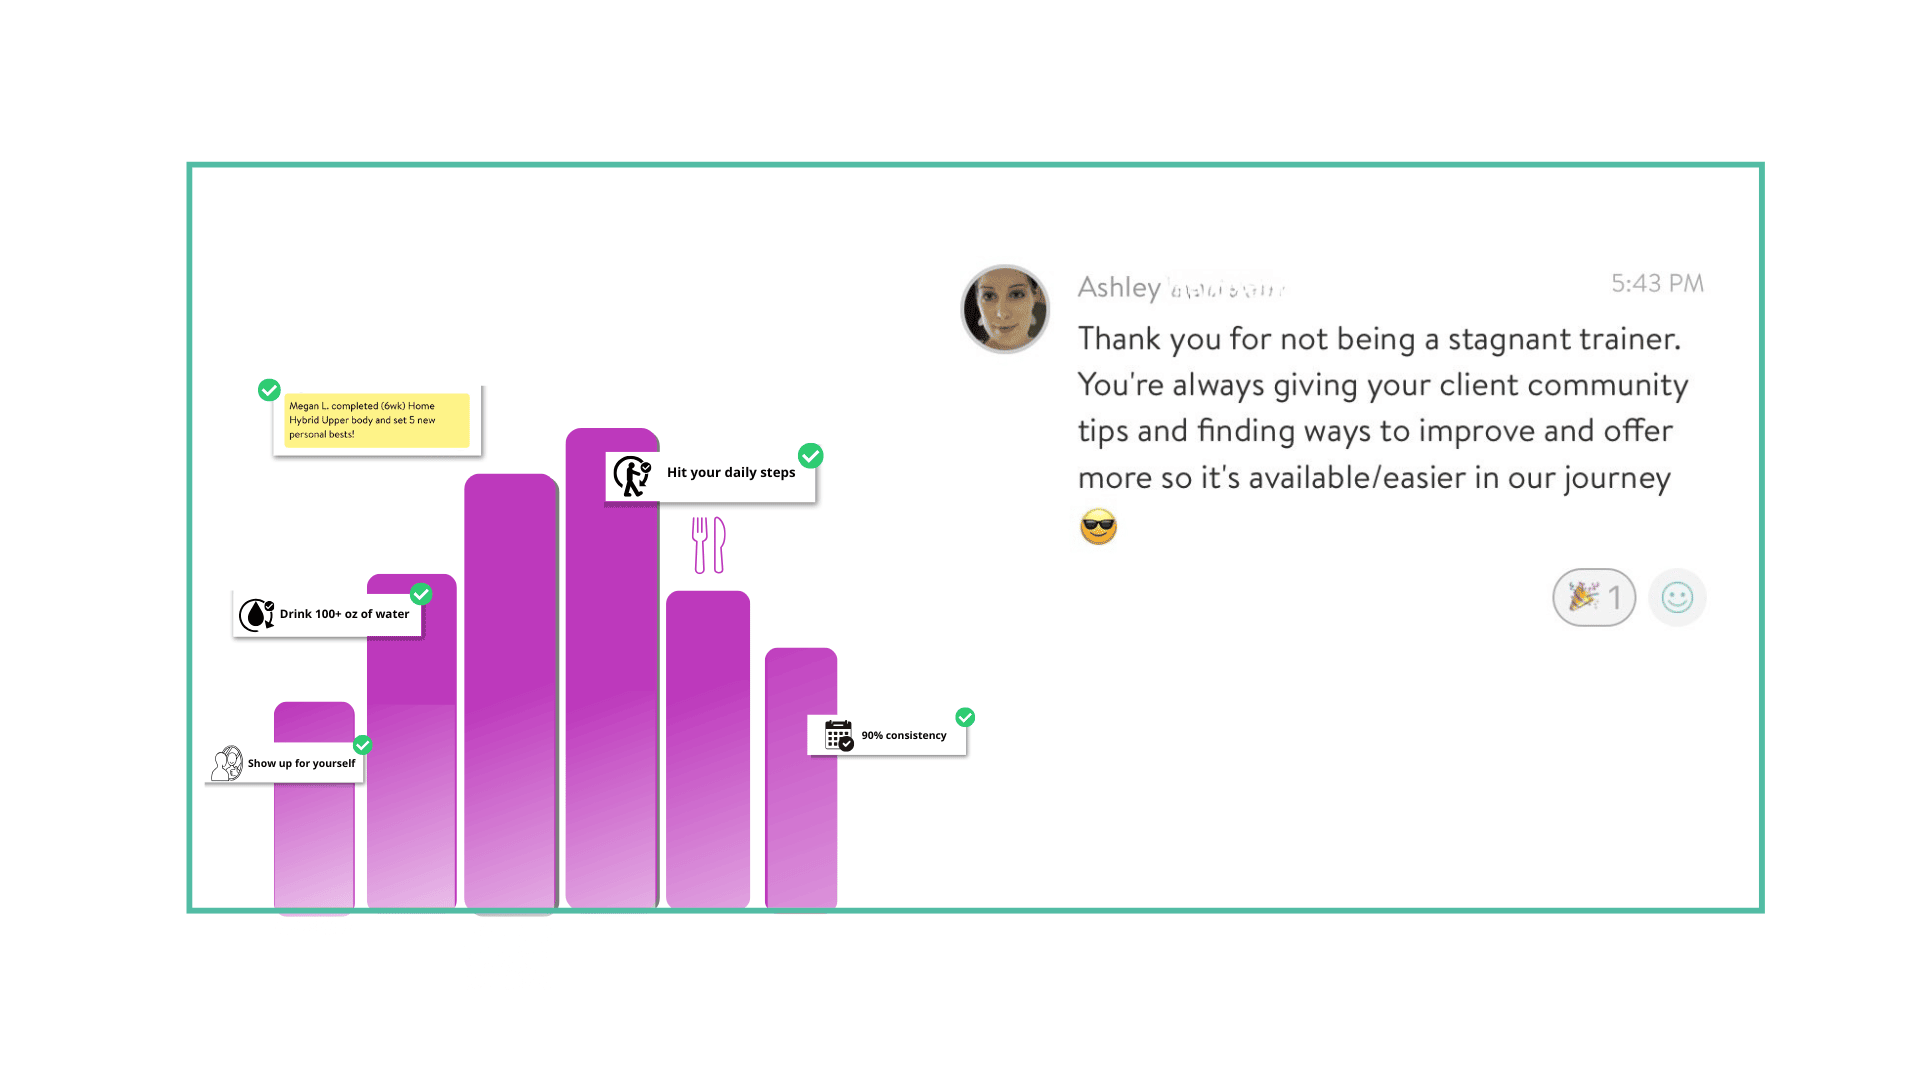This screenshot has height=1080, width=1920.
Task: Click the party popper reaction count
Action: coord(1594,598)
